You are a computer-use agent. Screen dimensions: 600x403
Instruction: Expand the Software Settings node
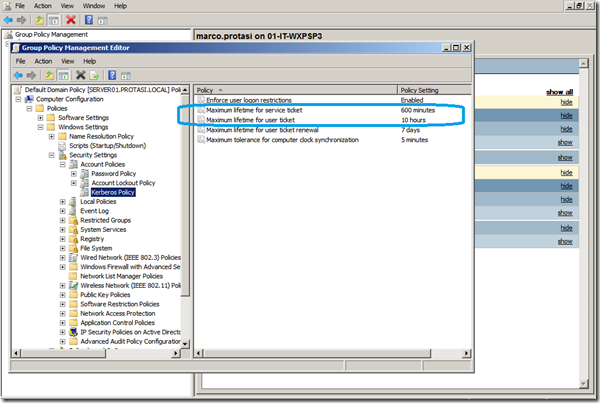pyautogui.click(x=40, y=118)
